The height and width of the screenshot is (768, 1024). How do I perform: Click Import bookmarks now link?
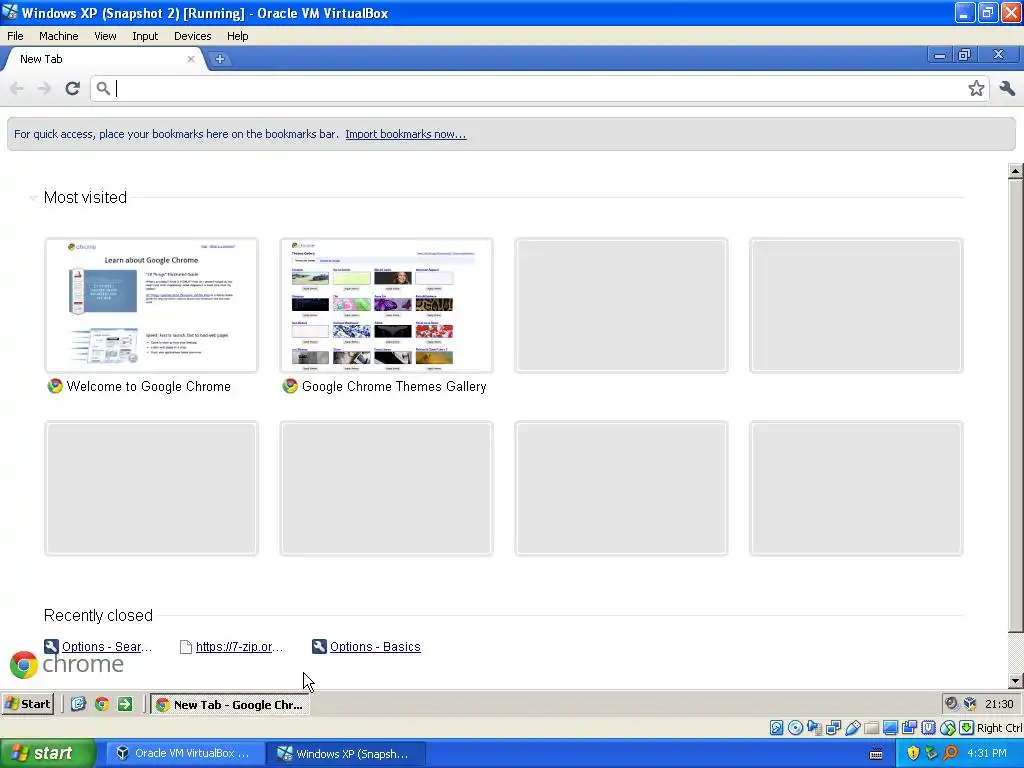pos(406,134)
